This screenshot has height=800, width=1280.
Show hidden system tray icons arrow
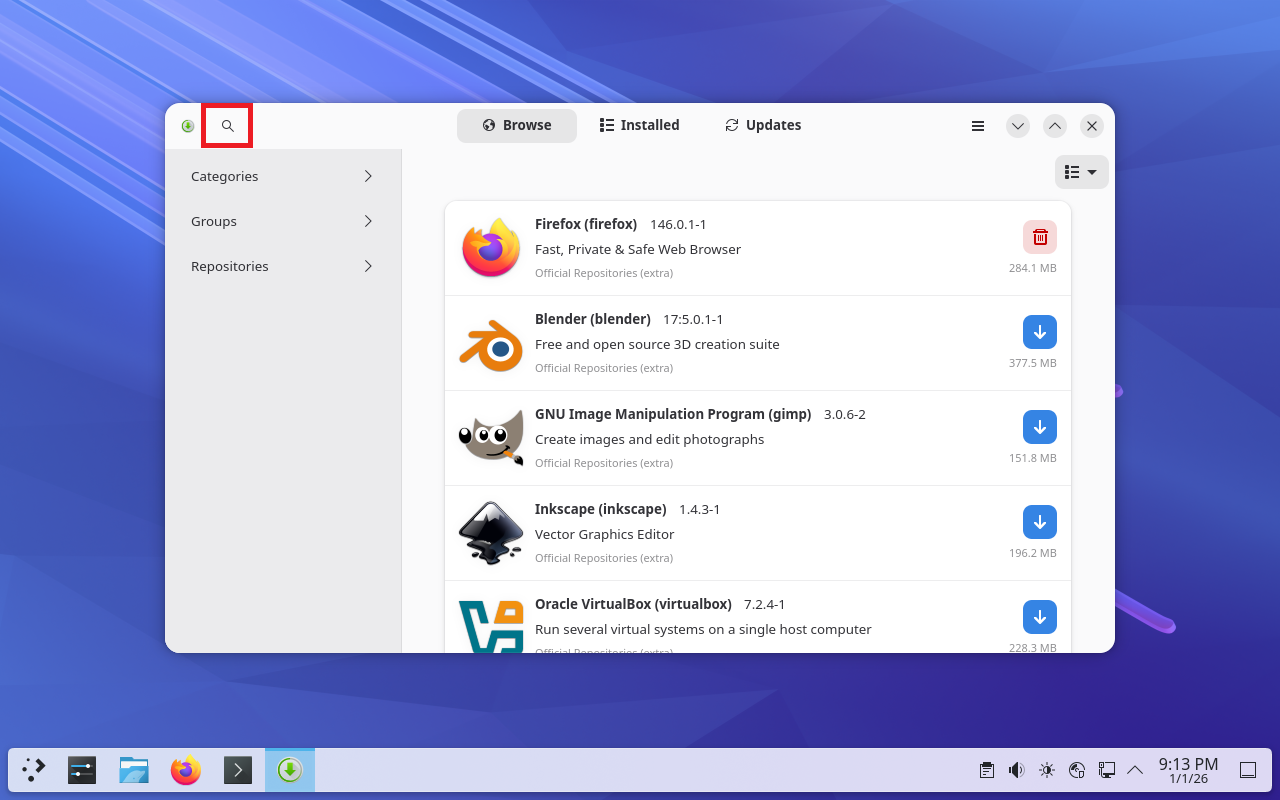[1135, 770]
